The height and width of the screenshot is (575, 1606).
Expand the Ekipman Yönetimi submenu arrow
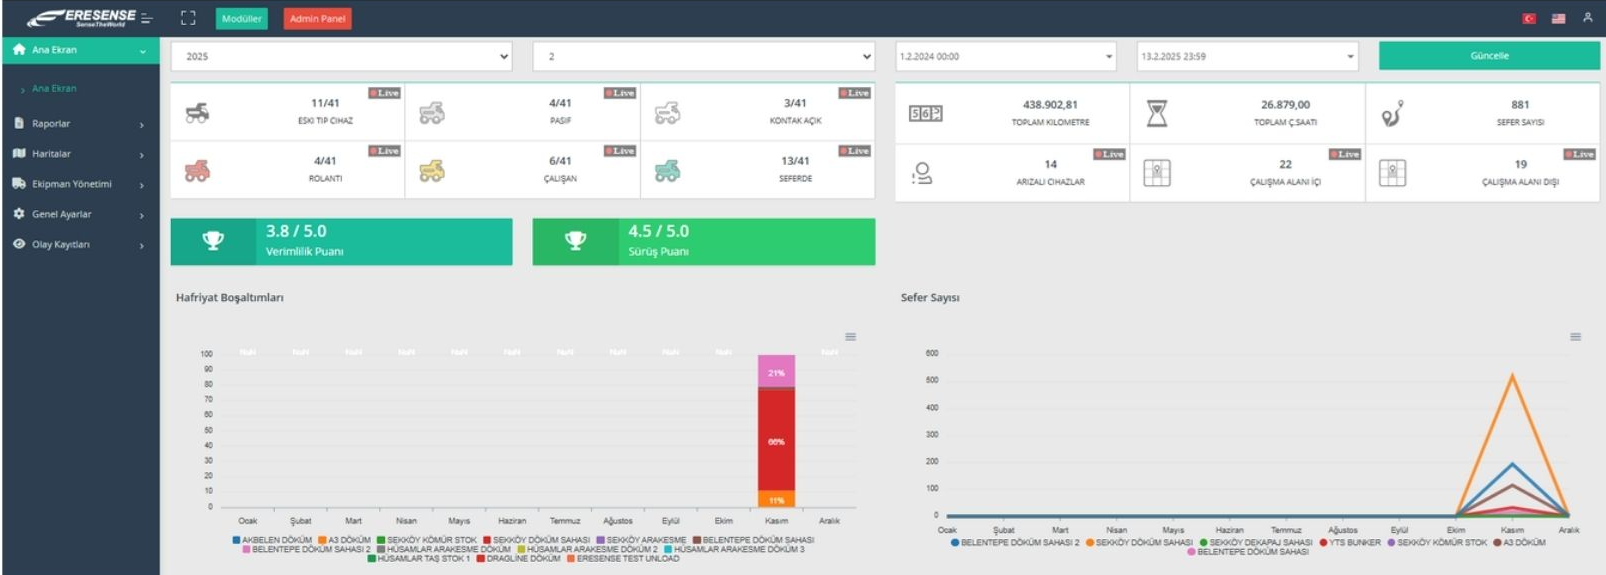pyautogui.click(x=142, y=185)
